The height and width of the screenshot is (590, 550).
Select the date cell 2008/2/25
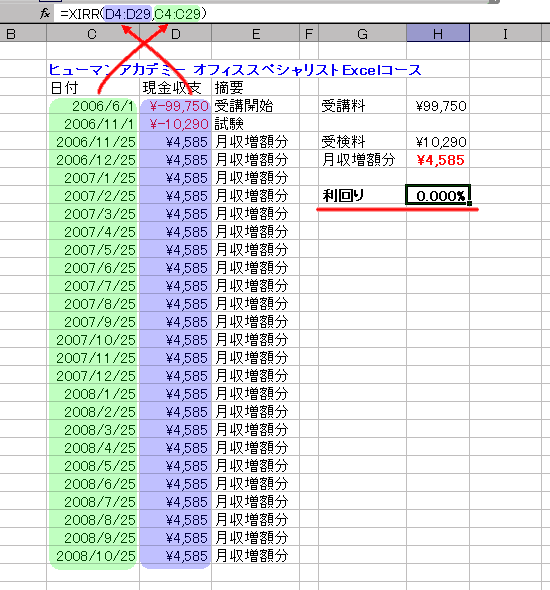tap(93, 412)
